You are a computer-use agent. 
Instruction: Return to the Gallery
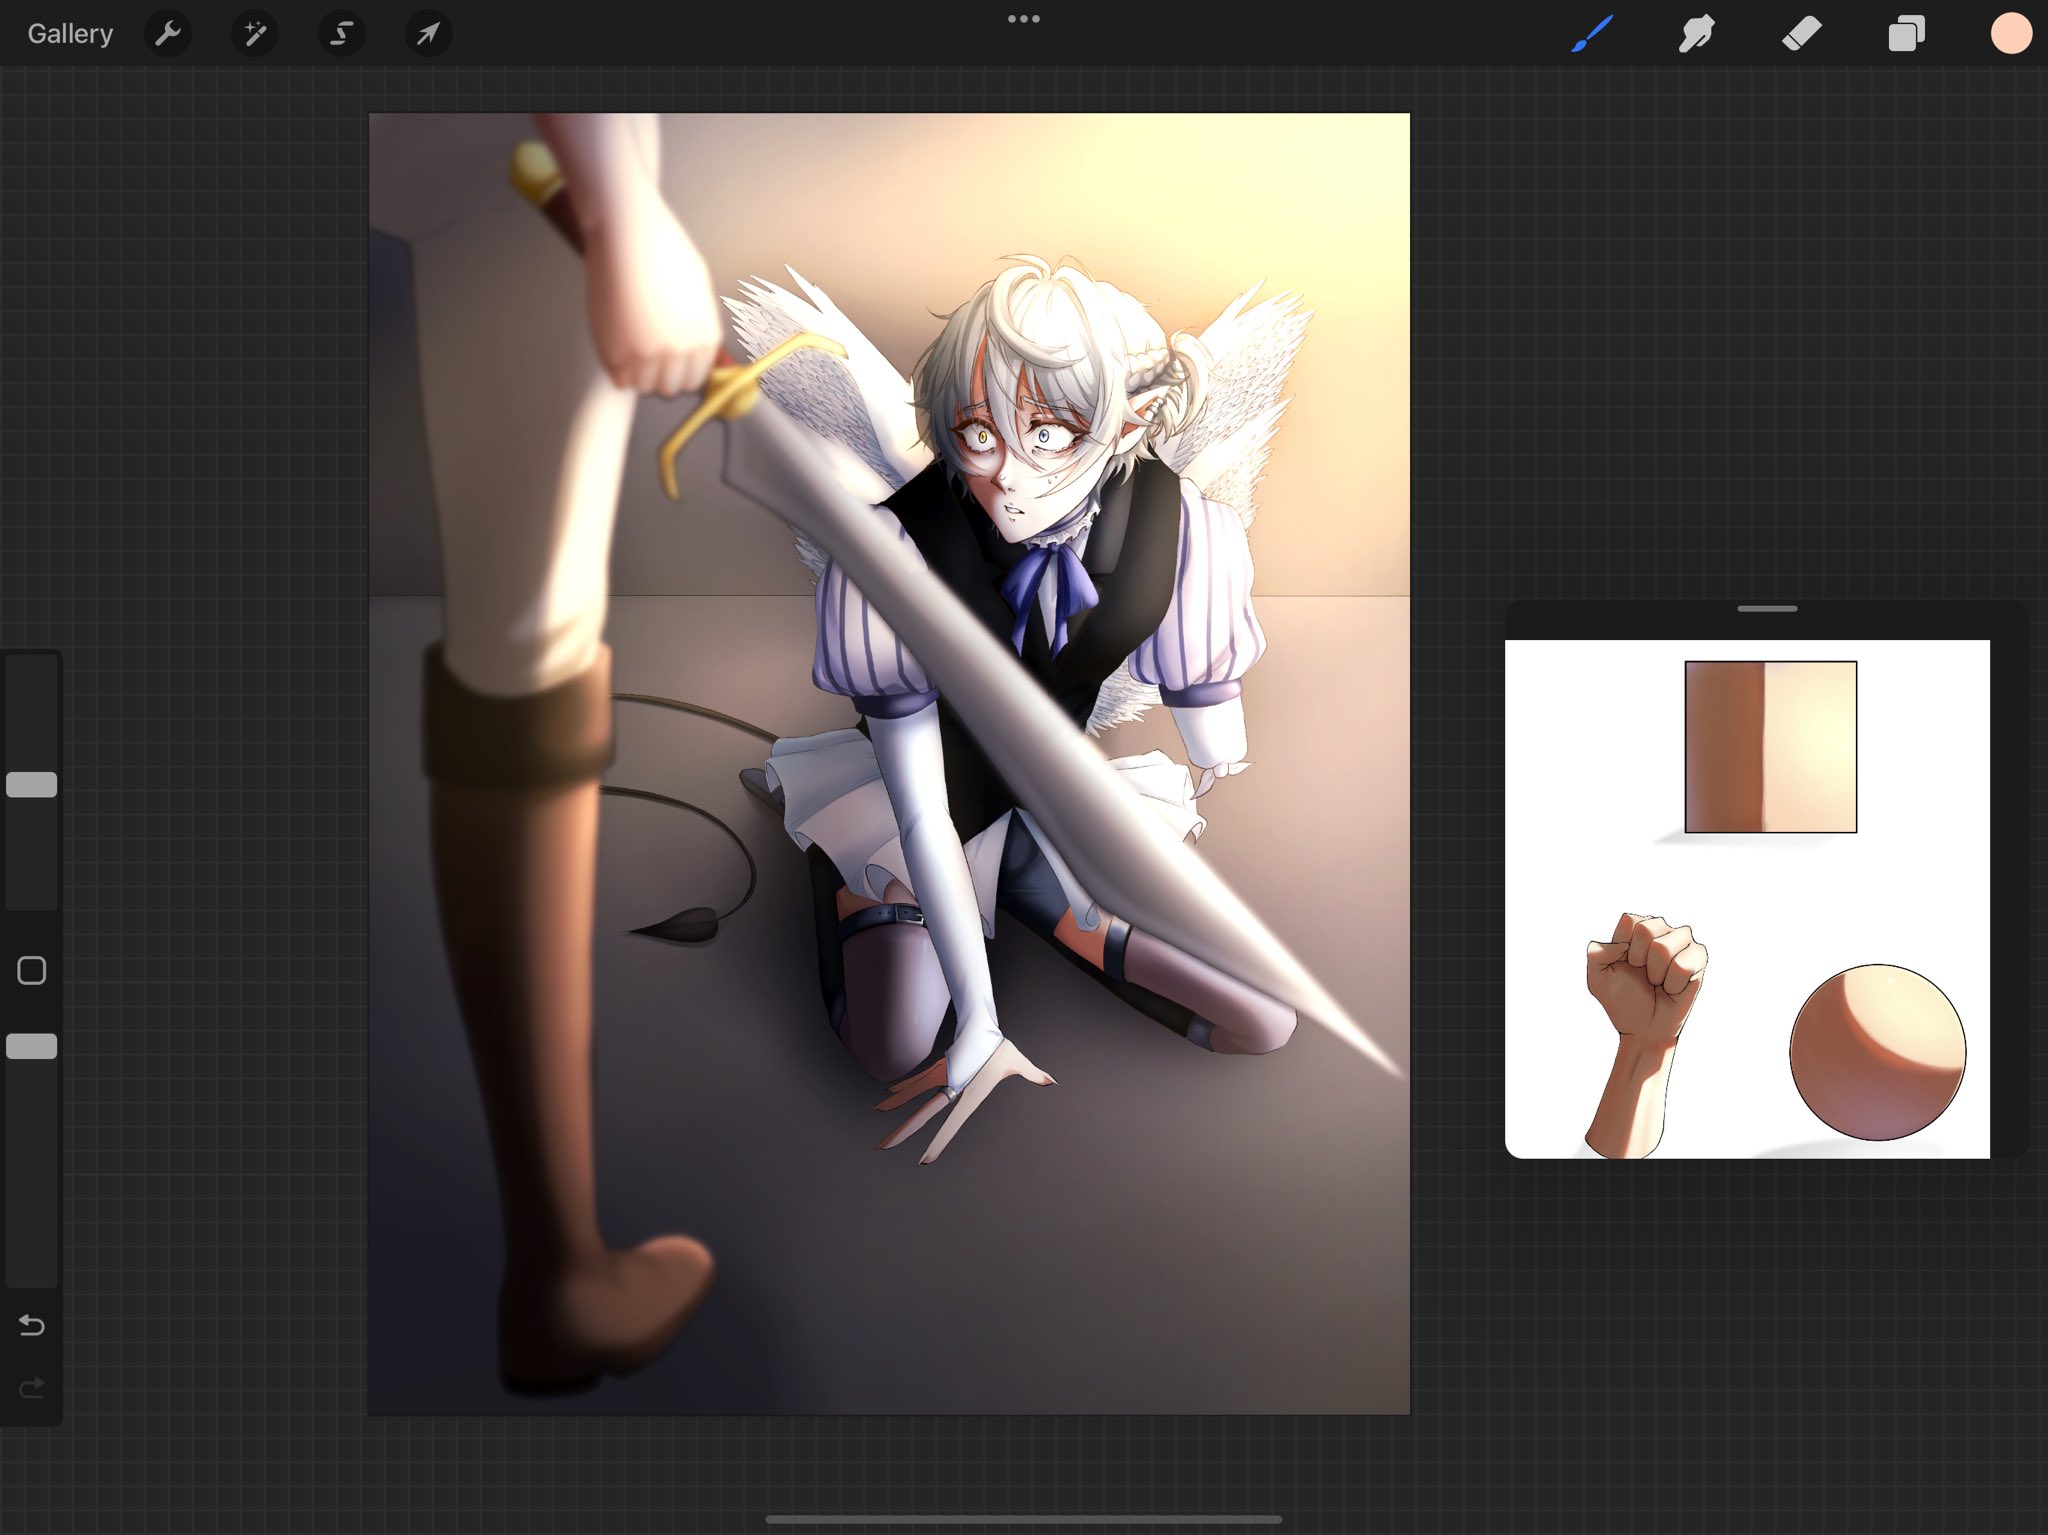pyautogui.click(x=70, y=34)
